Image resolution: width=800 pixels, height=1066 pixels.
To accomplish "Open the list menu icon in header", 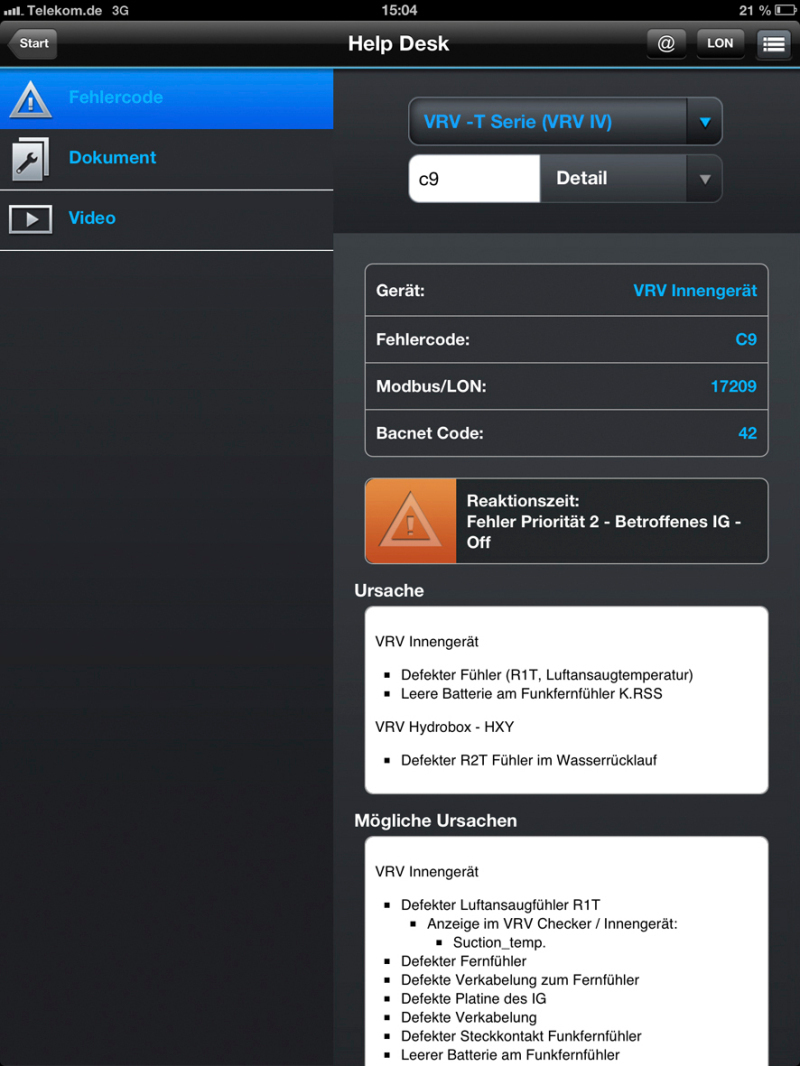I will coord(773,44).
